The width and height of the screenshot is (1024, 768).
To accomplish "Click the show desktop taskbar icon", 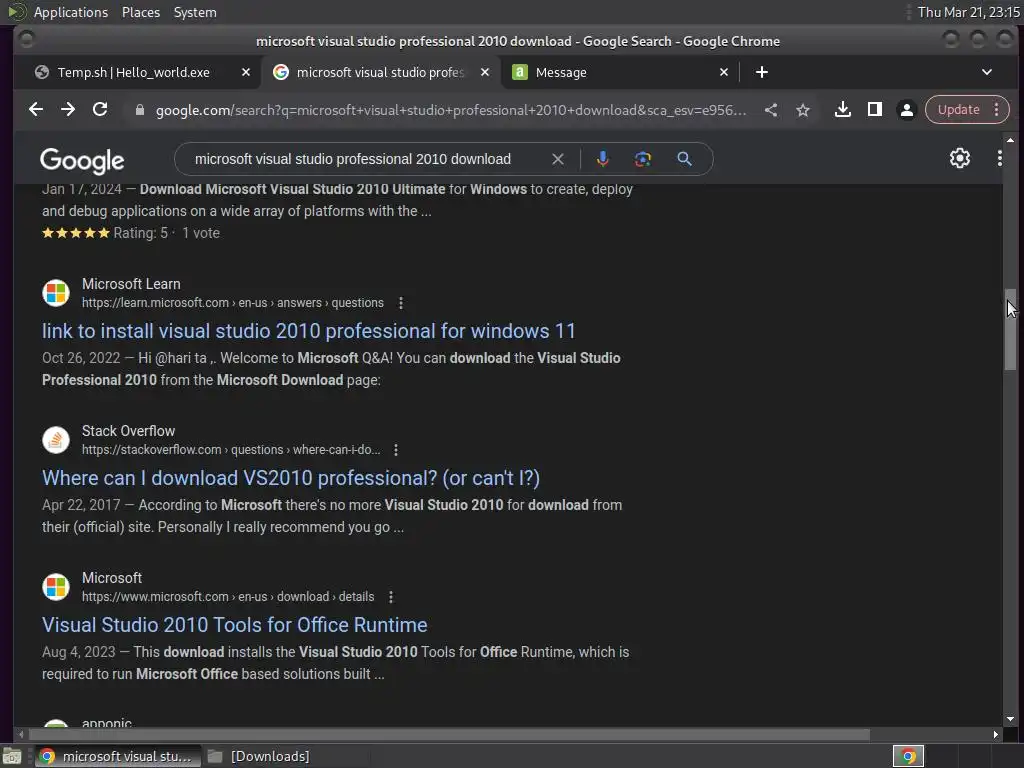I will coord(12,756).
